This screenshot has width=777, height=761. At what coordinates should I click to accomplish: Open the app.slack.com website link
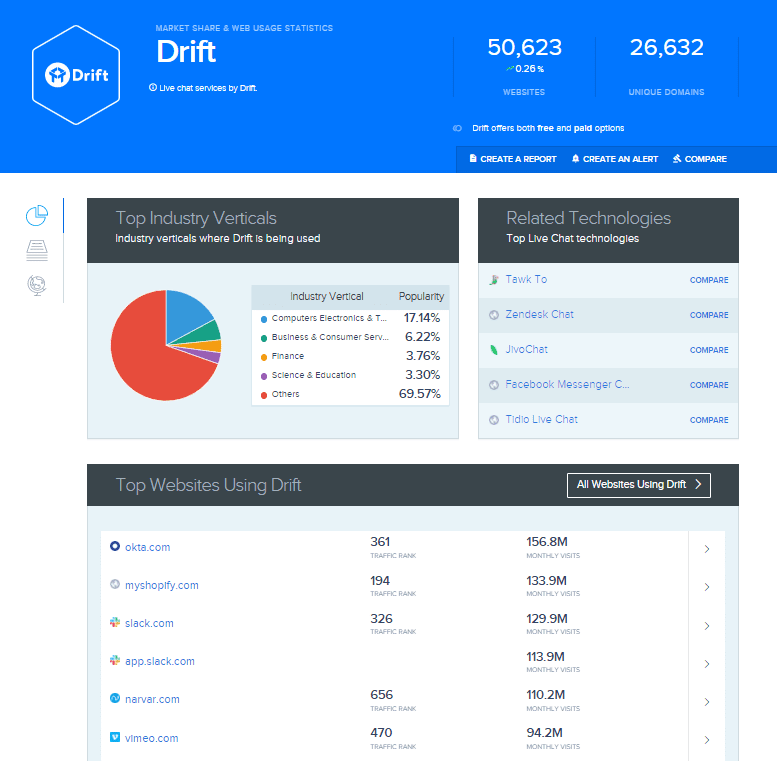(x=160, y=661)
